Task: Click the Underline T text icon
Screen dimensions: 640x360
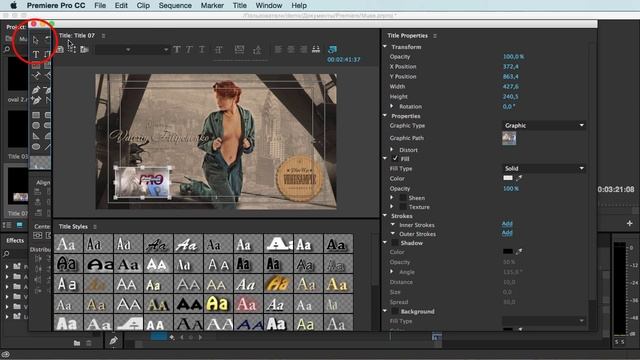Action: click(x=202, y=49)
